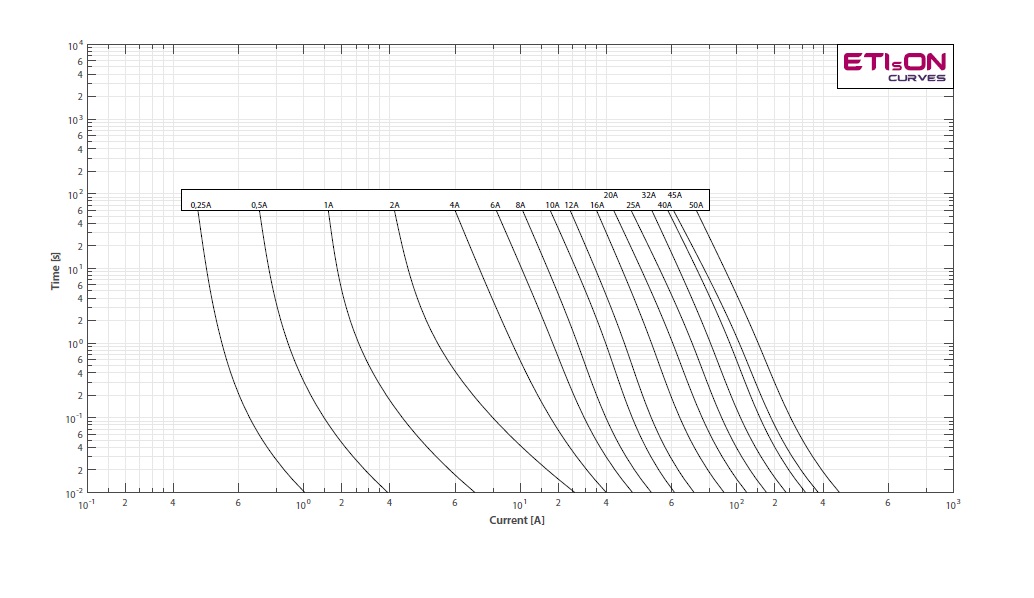Click the 45A label in legend box
This screenshot has height=598, width=1034.
pos(675,195)
